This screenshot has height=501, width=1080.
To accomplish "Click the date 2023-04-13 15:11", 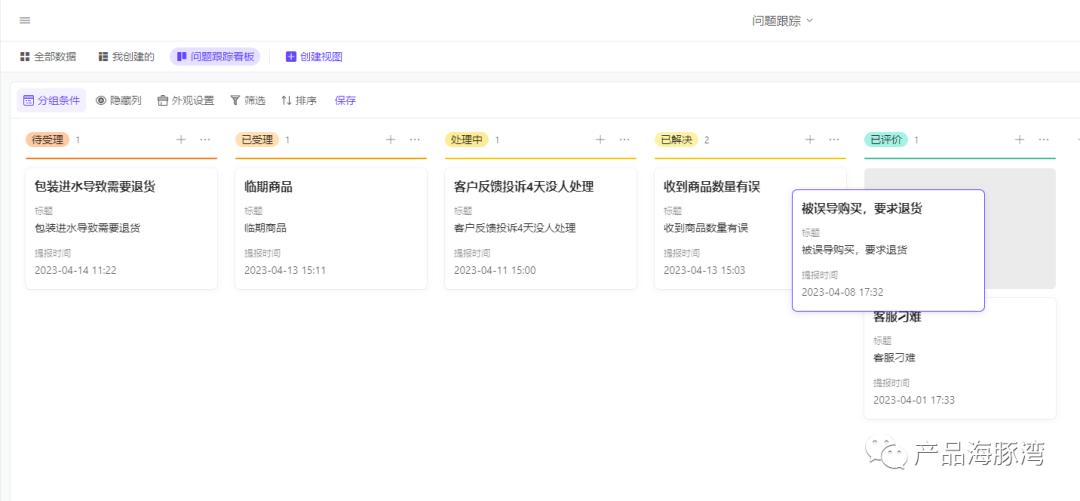I will pyautogui.click(x=285, y=270).
